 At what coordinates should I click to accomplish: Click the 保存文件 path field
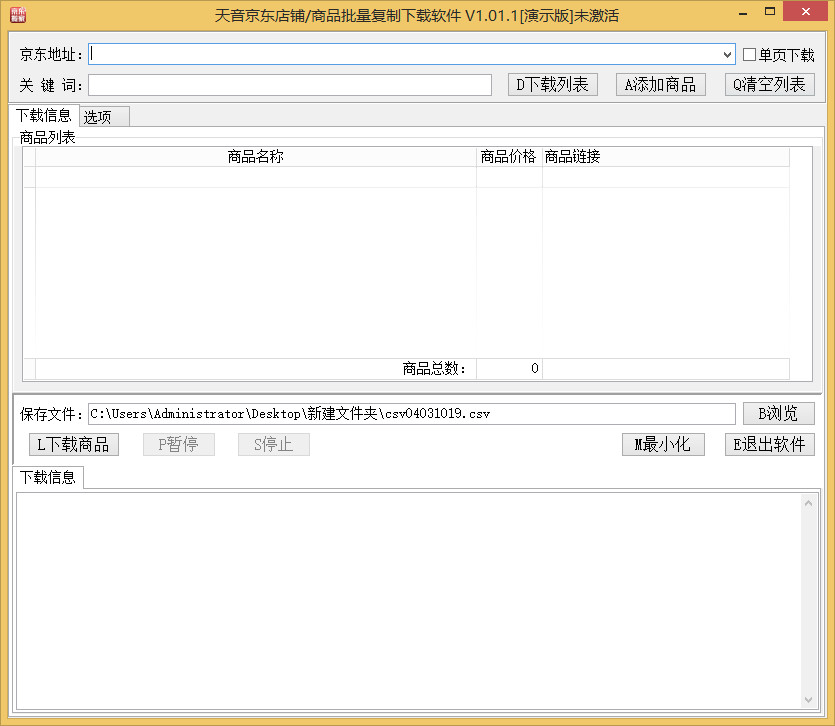click(x=412, y=413)
